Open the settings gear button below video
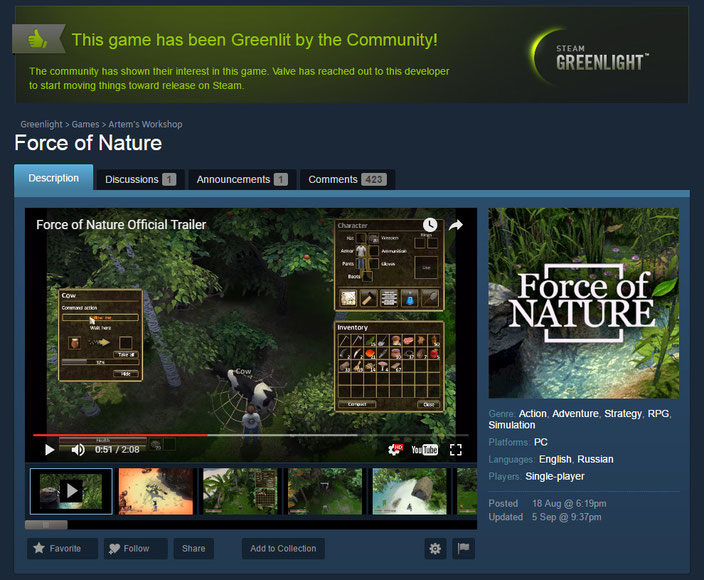Viewport: 704px width, 580px height. 435,549
